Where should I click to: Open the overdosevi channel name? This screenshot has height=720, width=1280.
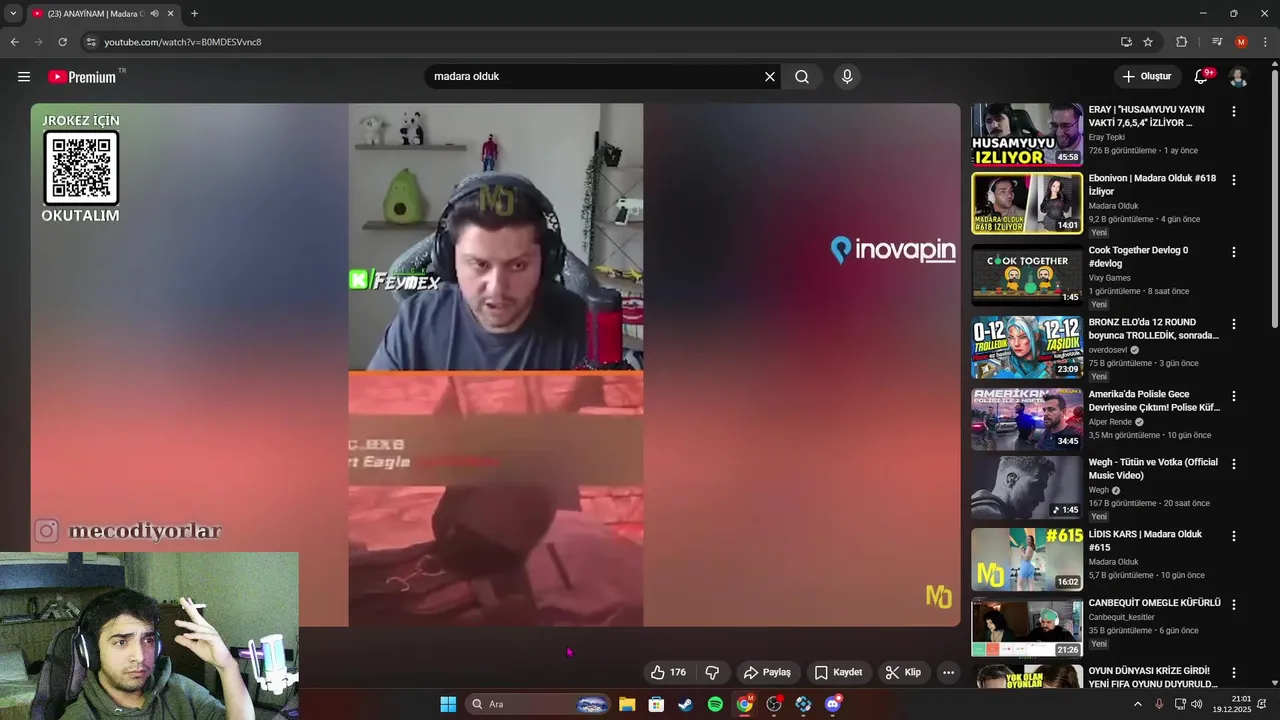point(1107,350)
